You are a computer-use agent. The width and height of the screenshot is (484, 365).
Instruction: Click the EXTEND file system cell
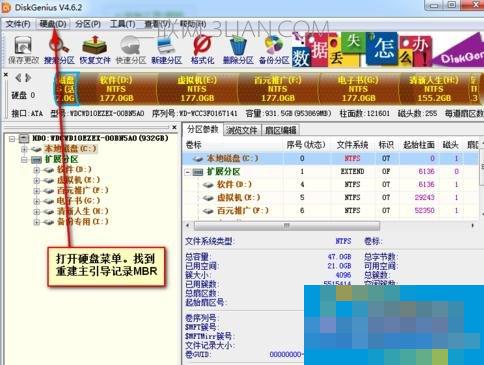pyautogui.click(x=352, y=171)
